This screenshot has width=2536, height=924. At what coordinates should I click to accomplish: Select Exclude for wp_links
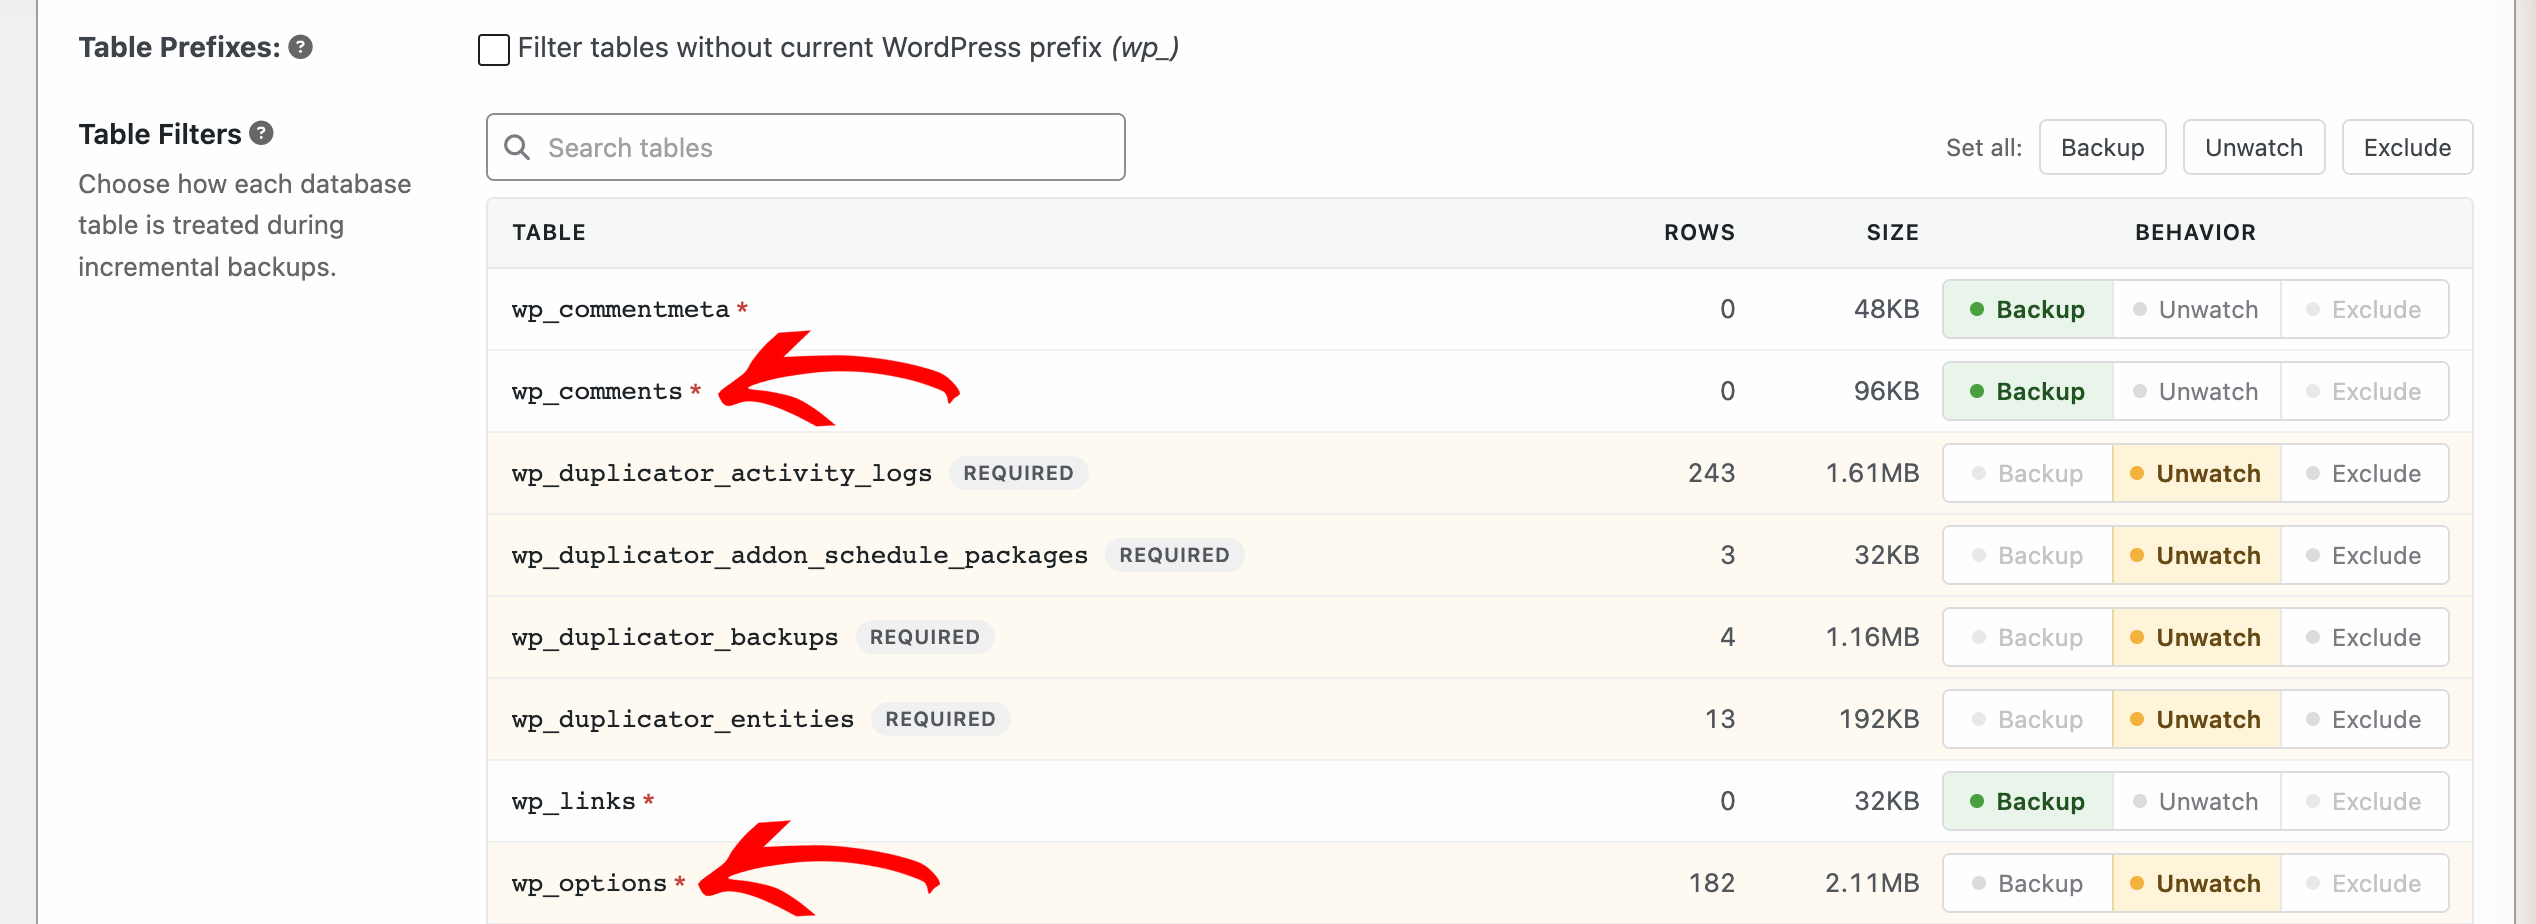tap(2365, 801)
